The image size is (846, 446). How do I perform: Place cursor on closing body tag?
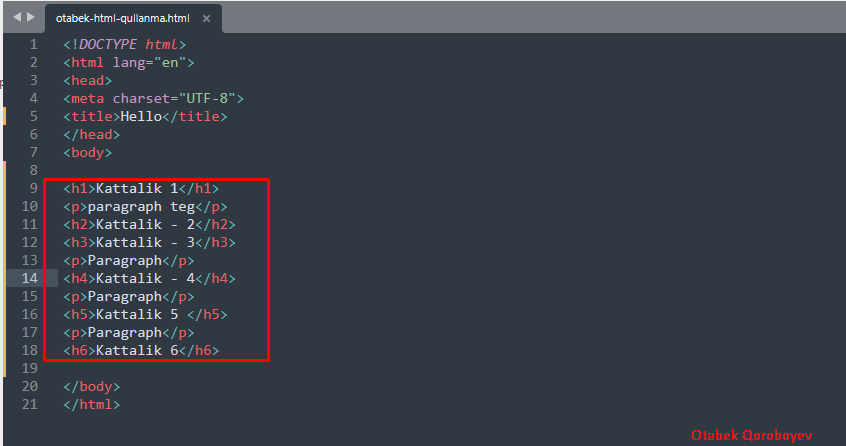[x=92, y=386]
